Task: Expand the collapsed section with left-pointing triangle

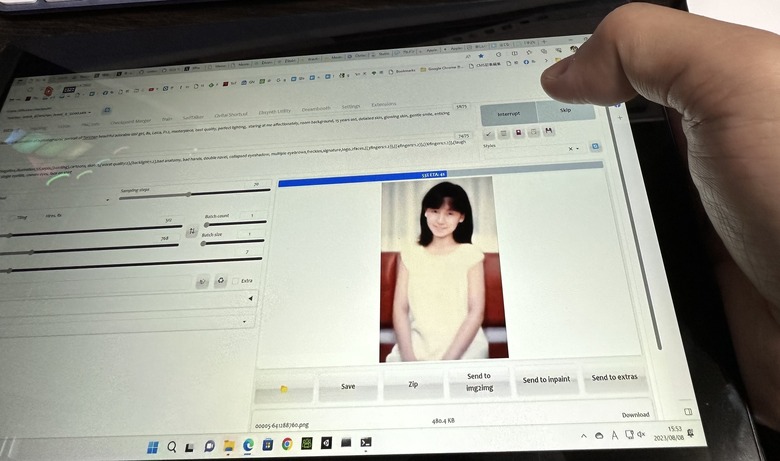Action: coord(249,298)
